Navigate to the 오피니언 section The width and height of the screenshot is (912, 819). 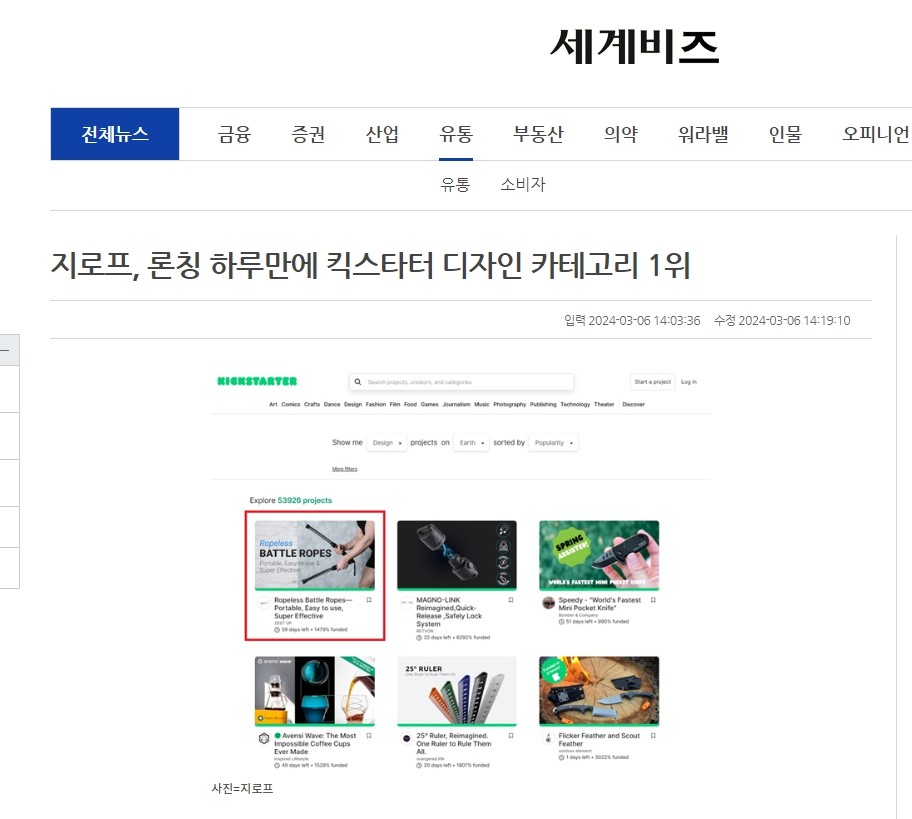pyautogui.click(x=875, y=134)
